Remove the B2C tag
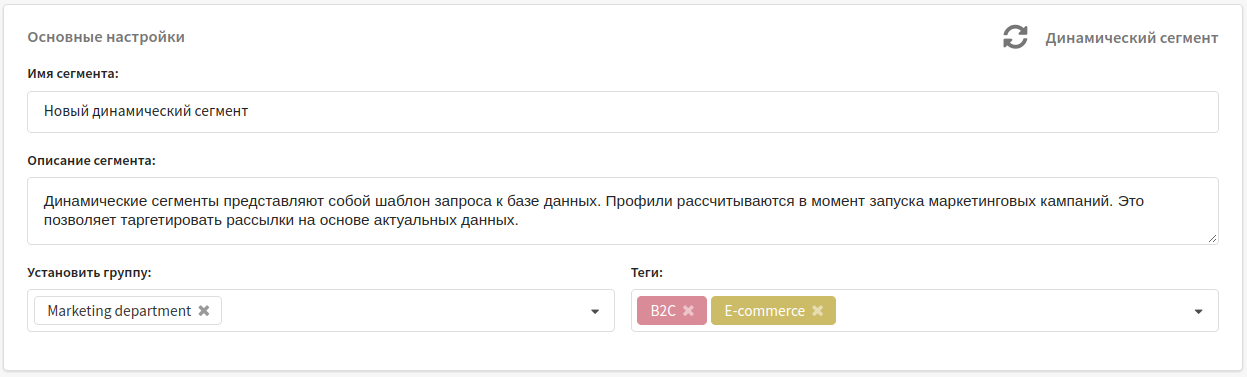The image size is (1247, 377). [x=688, y=311]
